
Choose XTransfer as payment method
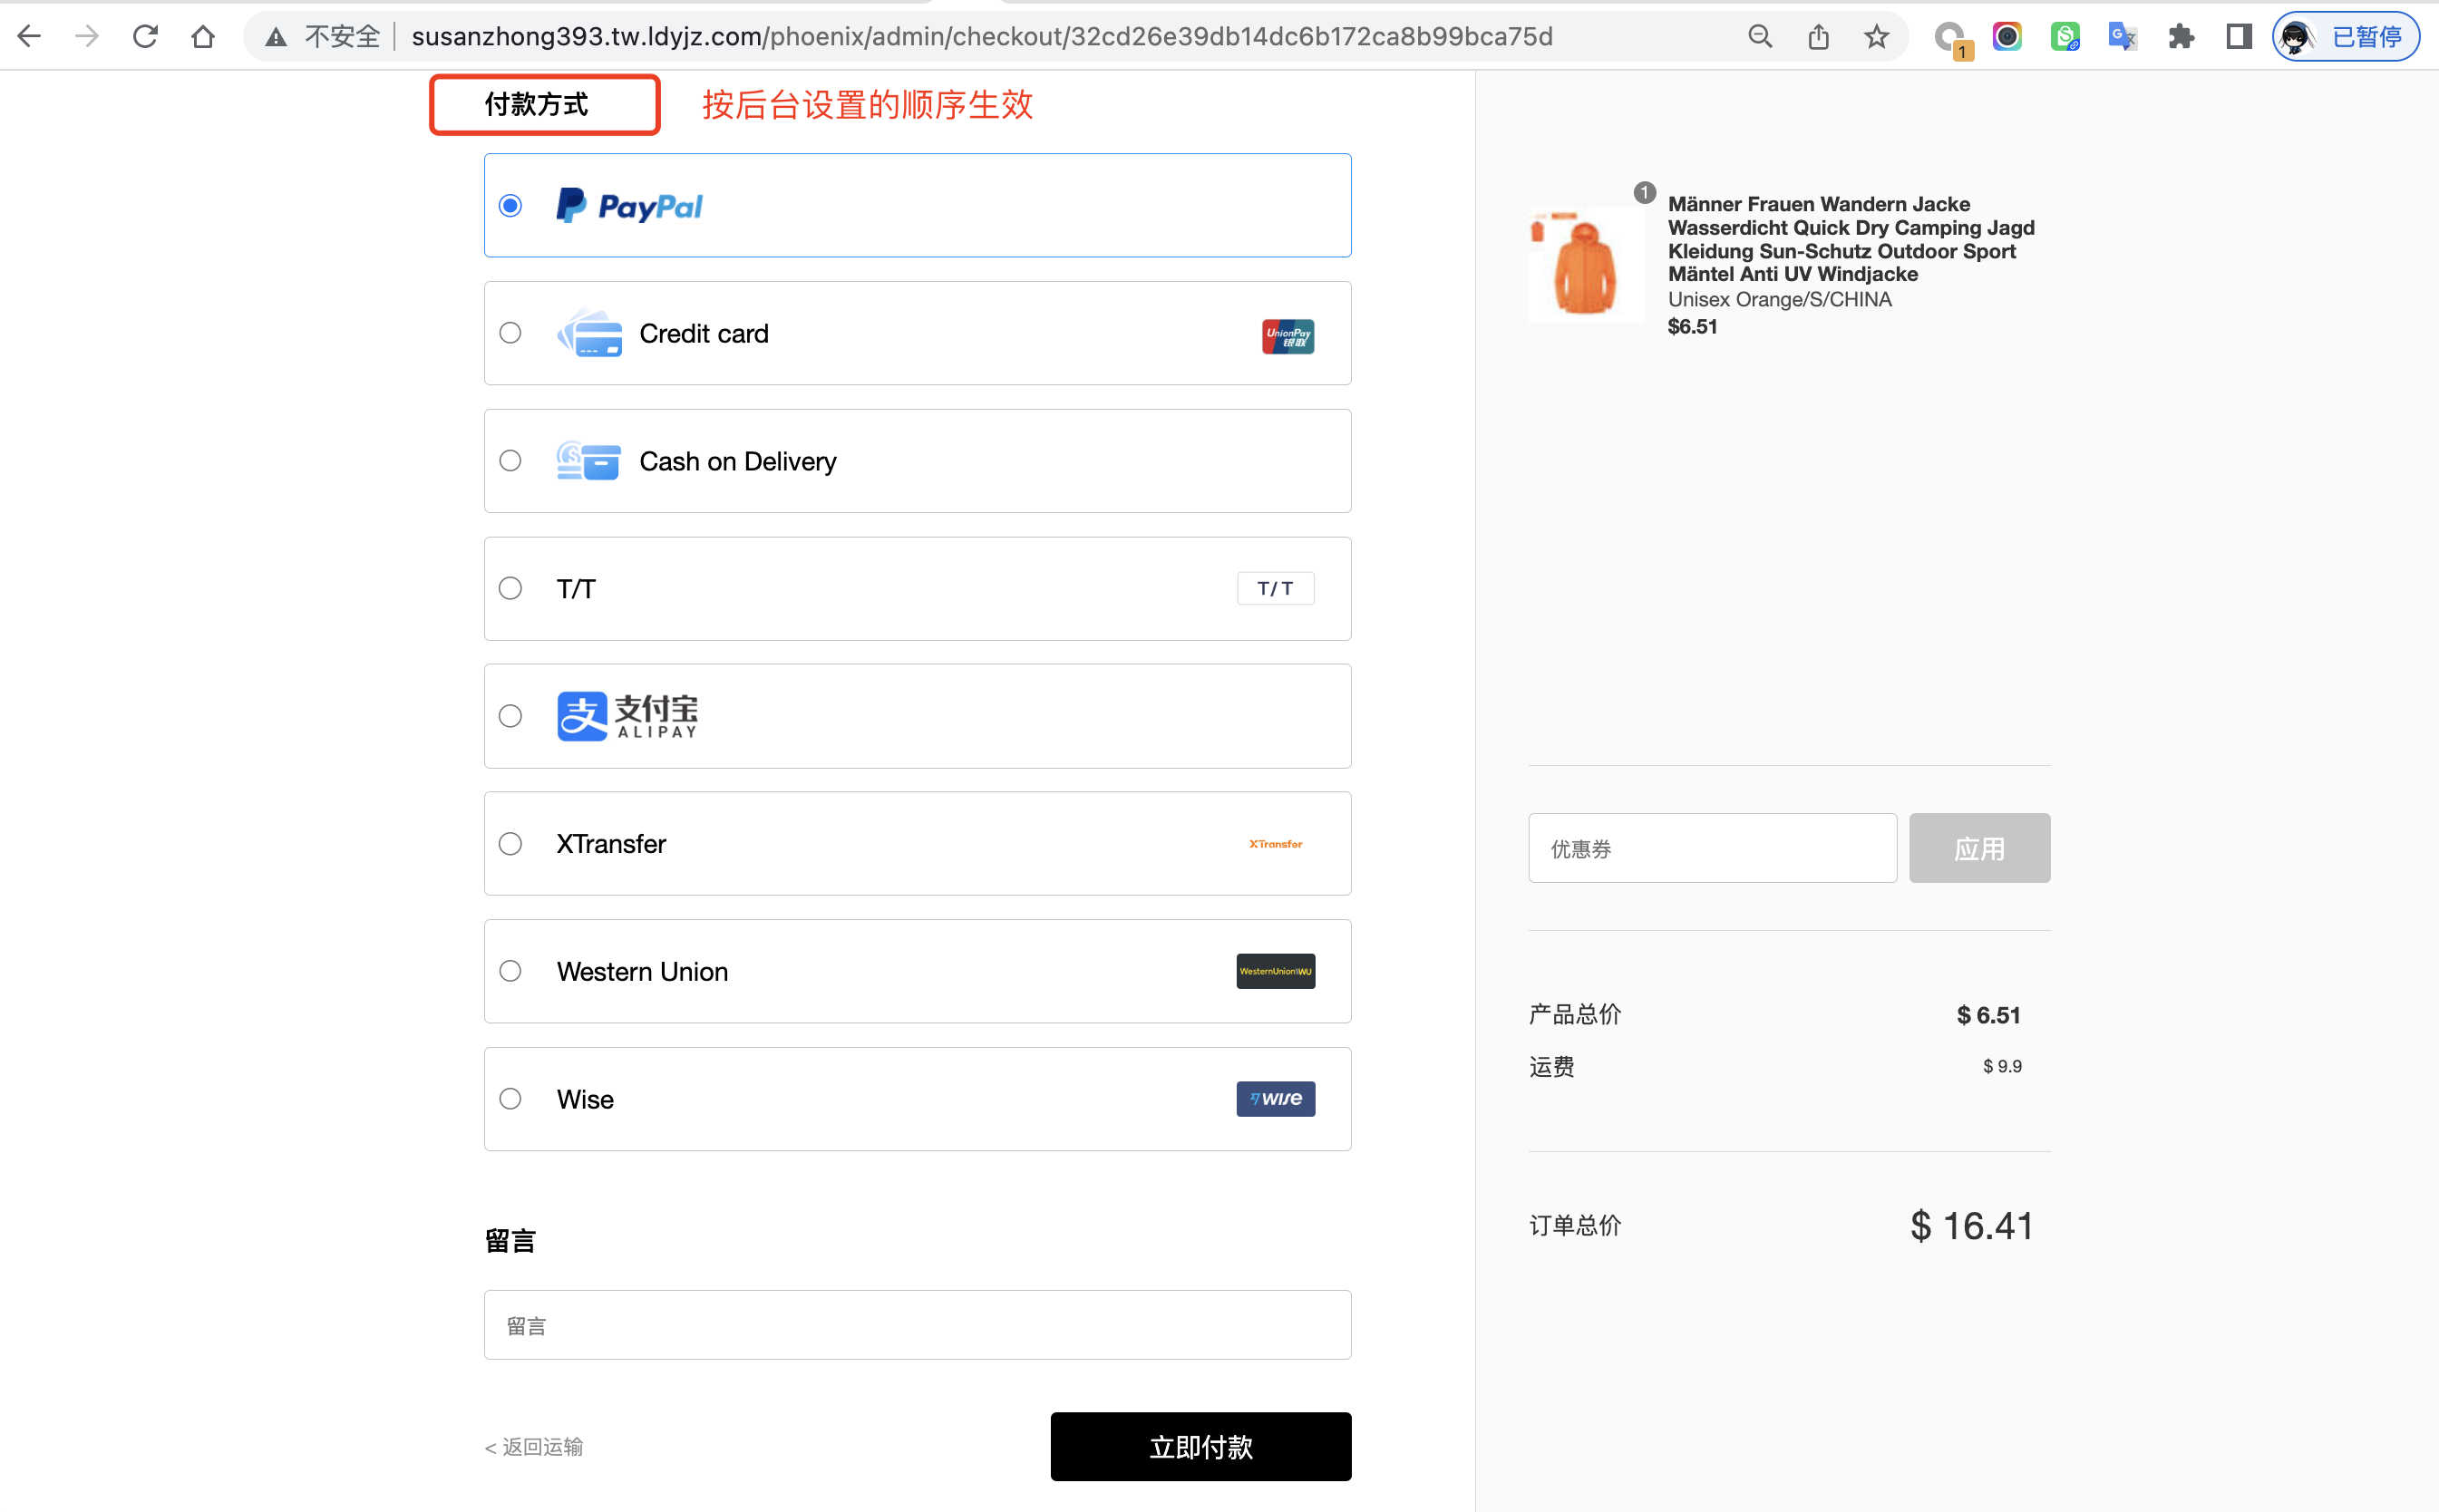coord(510,844)
